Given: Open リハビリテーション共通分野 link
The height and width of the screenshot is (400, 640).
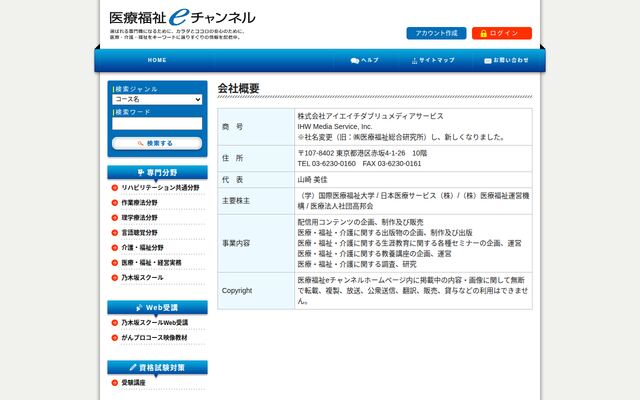Looking at the screenshot, I should pyautogui.click(x=160, y=188).
